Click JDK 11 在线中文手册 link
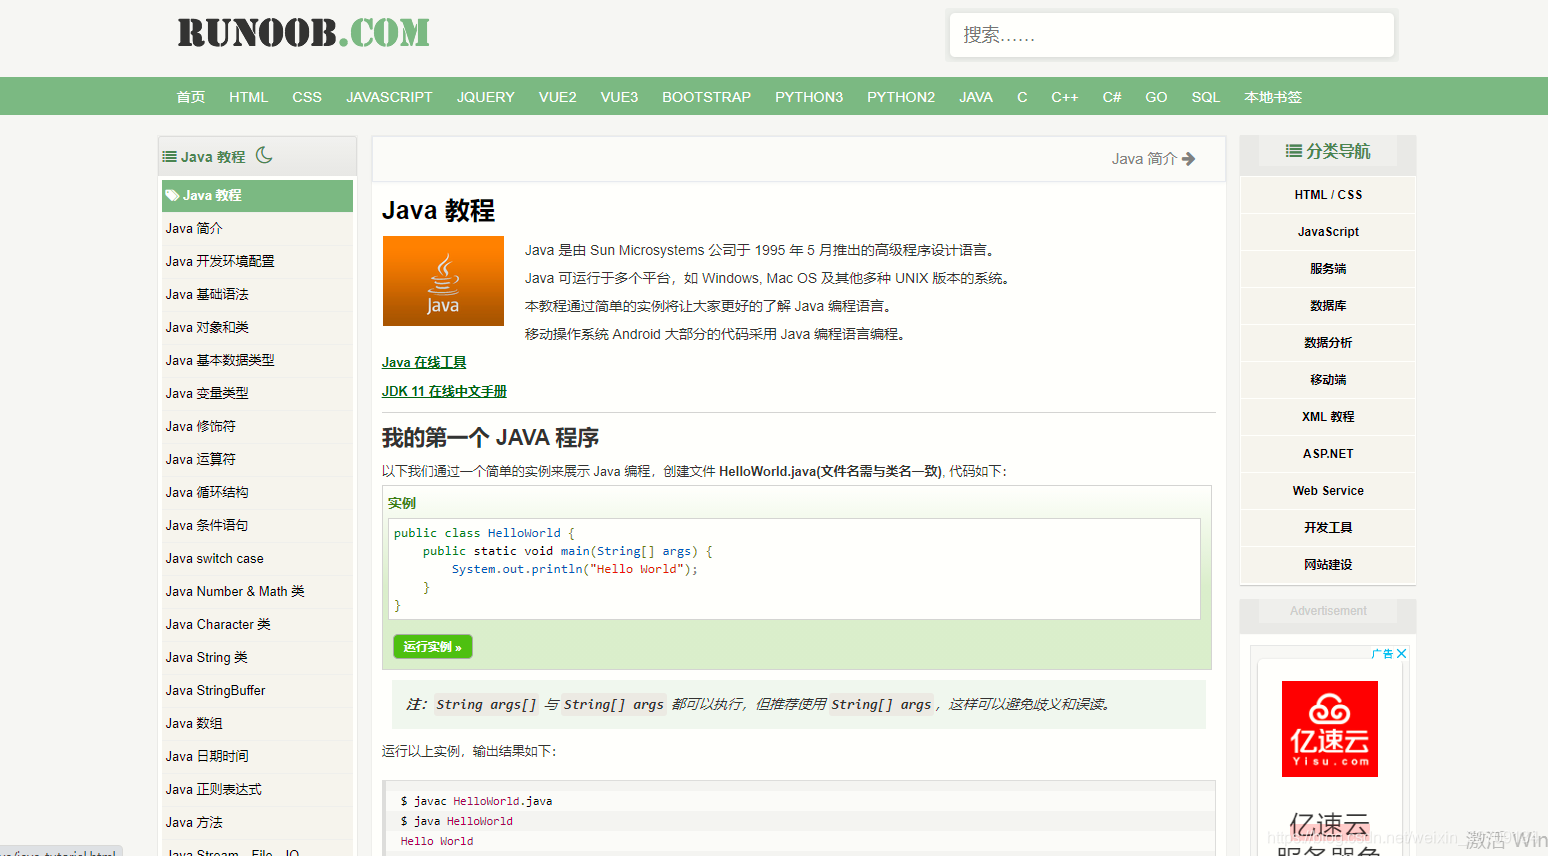 tap(444, 392)
